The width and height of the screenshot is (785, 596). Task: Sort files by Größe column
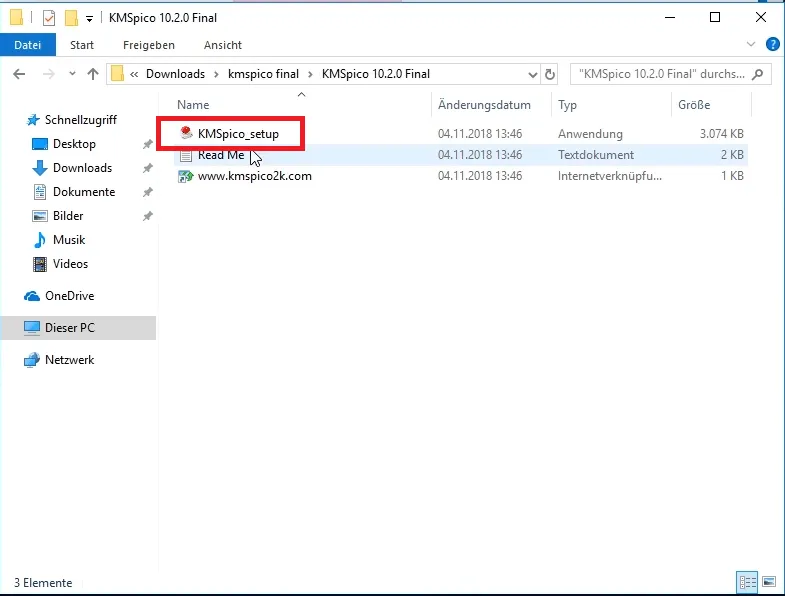[694, 105]
